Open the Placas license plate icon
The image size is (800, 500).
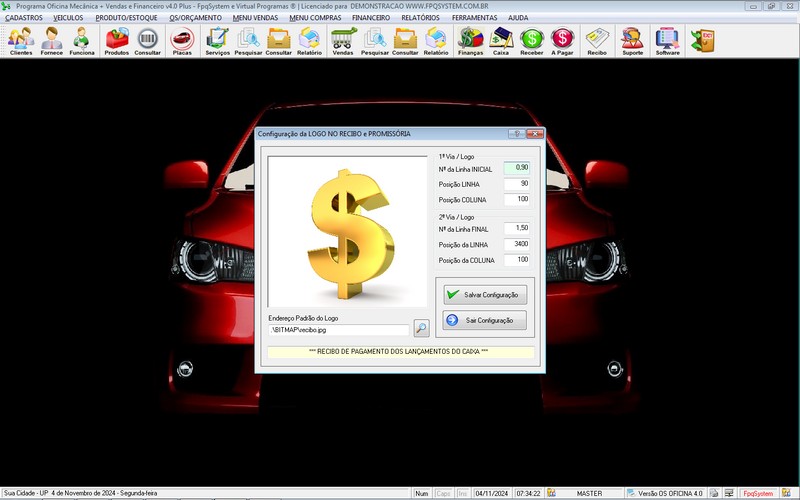tap(182, 40)
